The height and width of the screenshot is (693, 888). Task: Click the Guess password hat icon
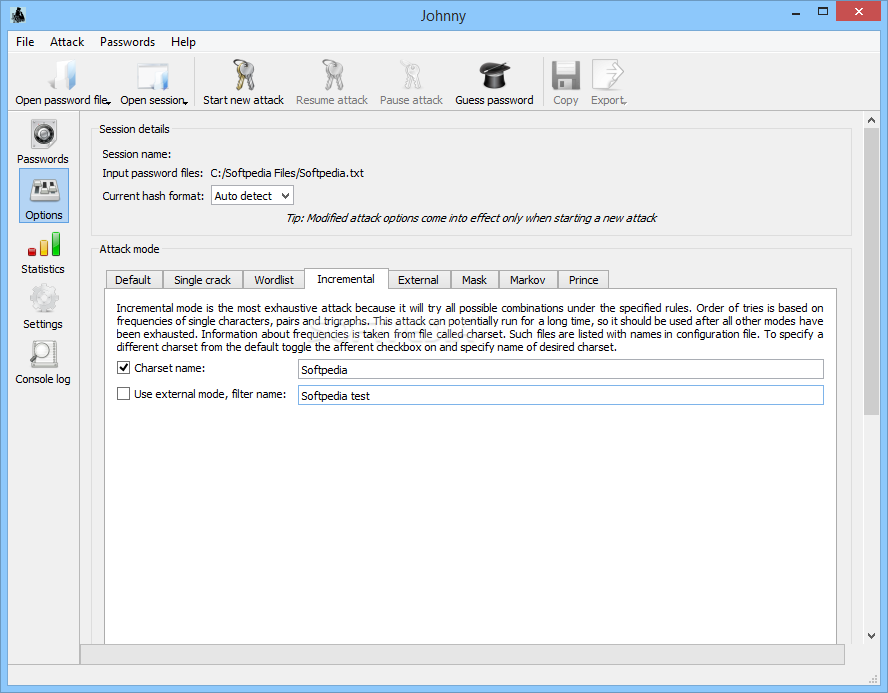(x=494, y=75)
